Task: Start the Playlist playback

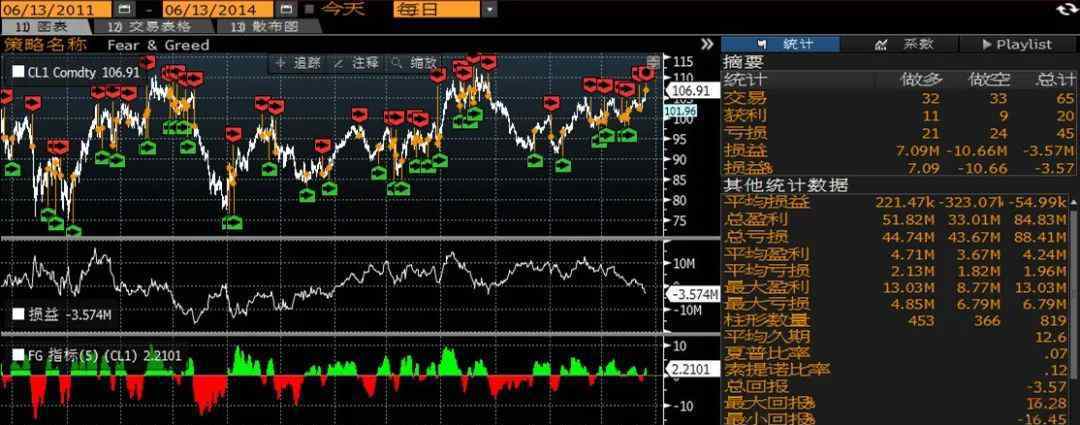Action: (x=1016, y=44)
